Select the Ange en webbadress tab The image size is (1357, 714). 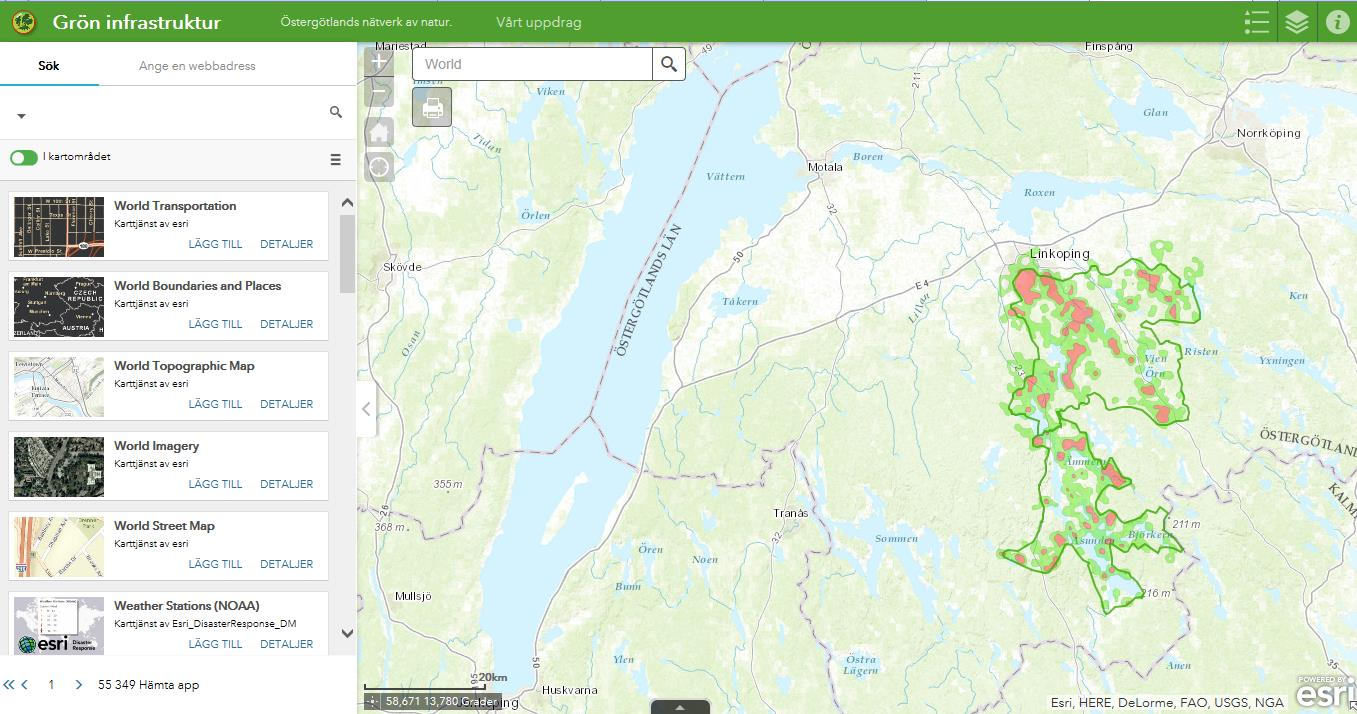click(197, 66)
